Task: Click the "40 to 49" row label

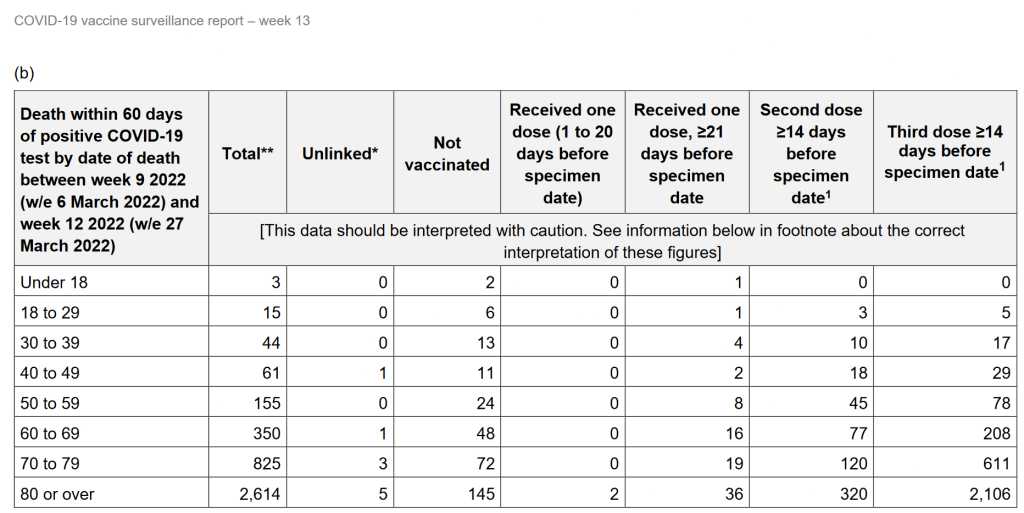Action: [x=52, y=373]
